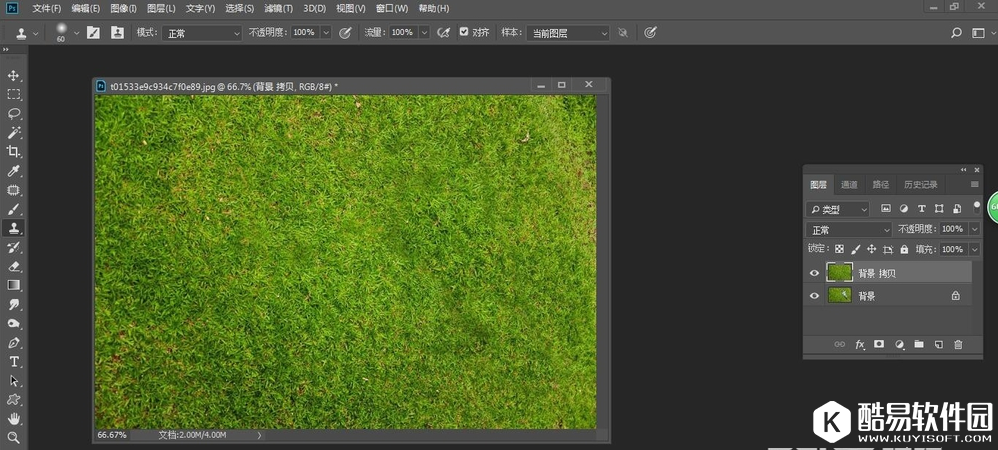The image size is (998, 450).
Task: Uncheck the 对齐 checkbox
Action: tap(464, 32)
